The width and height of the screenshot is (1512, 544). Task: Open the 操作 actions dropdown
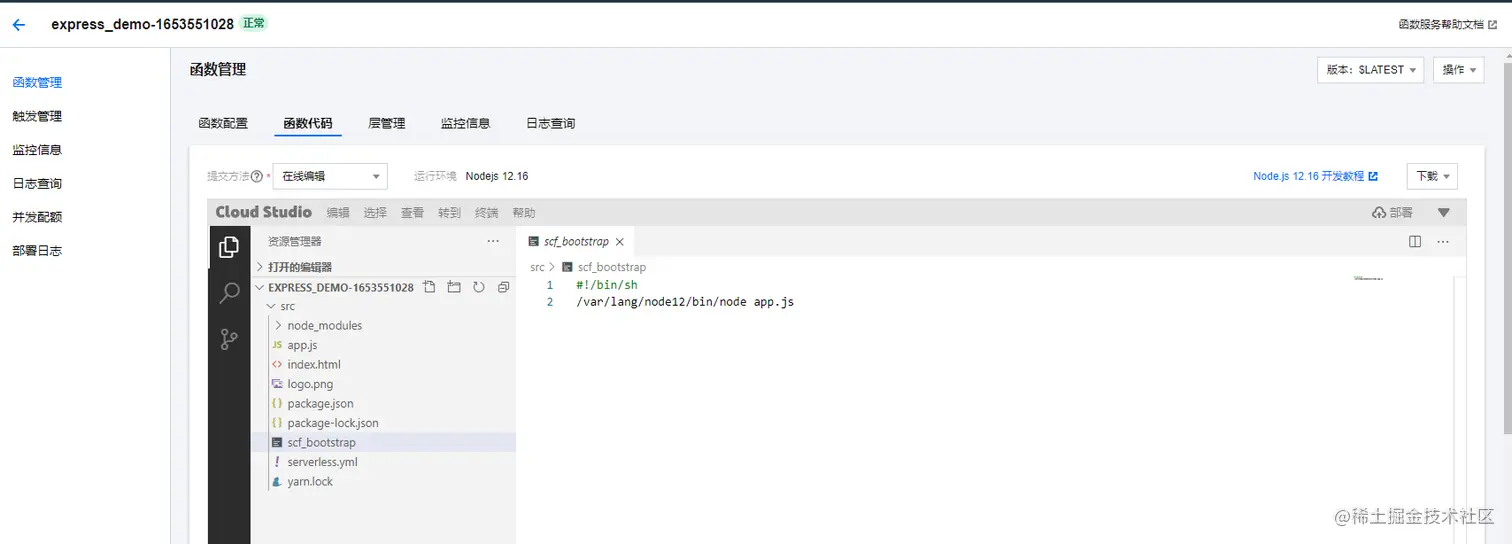tap(1458, 70)
